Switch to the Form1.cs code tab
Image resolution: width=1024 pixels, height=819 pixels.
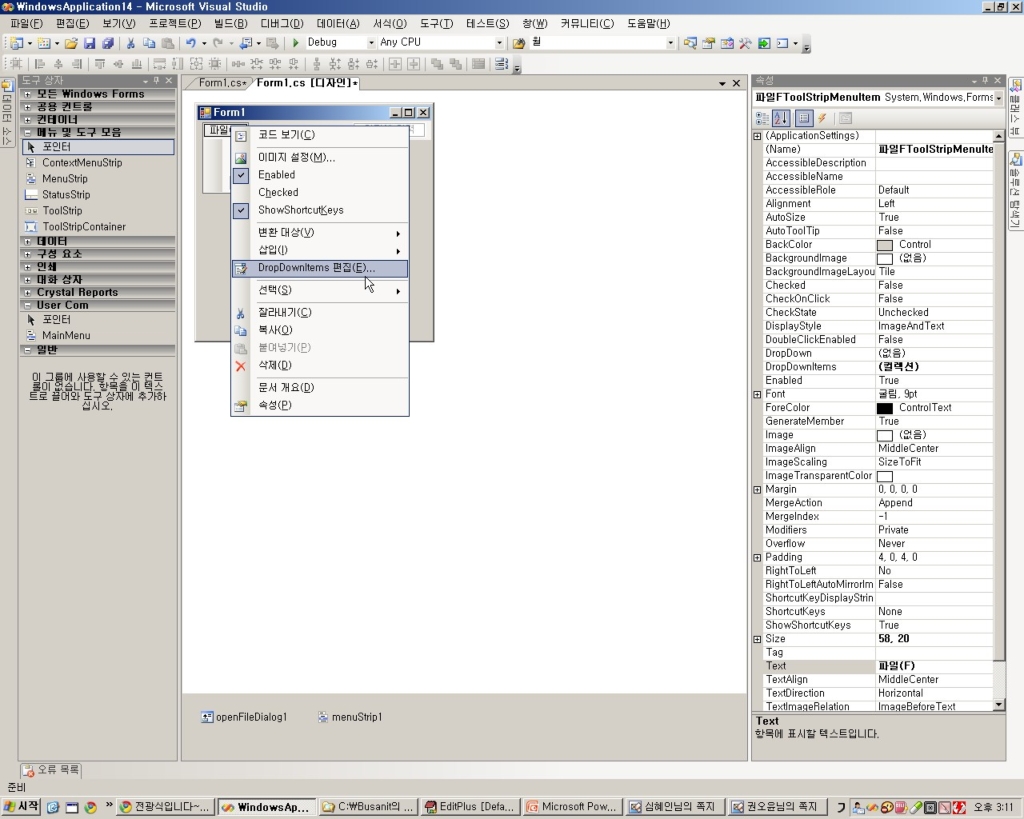click(x=221, y=83)
